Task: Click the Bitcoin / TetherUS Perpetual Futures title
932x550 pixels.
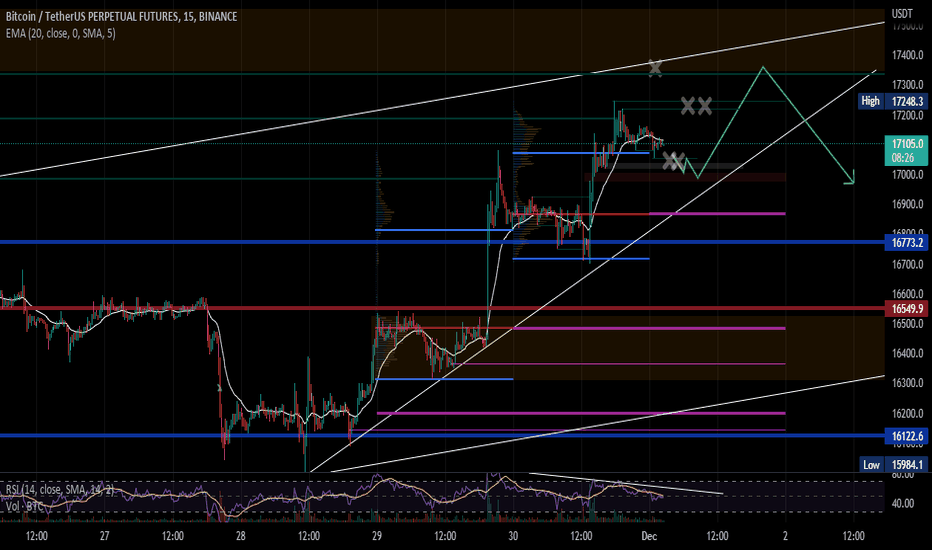Action: tap(121, 17)
